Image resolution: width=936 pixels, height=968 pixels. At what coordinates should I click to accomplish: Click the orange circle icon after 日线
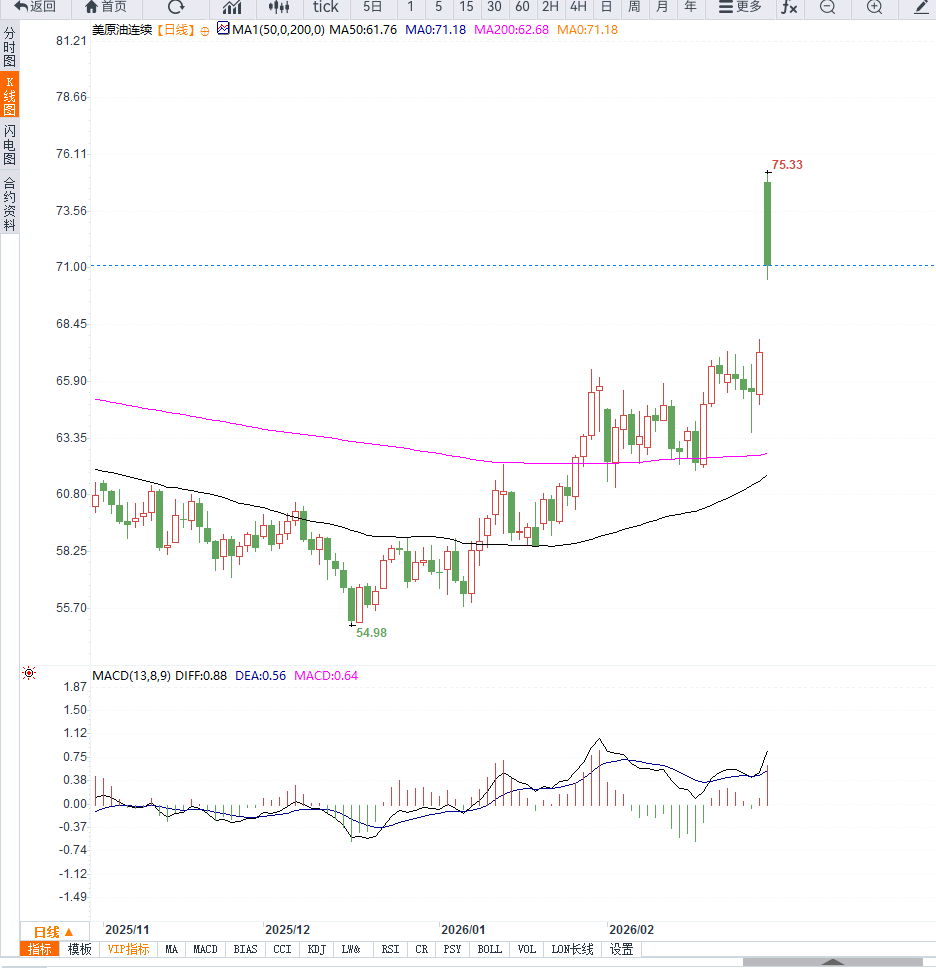pos(205,31)
